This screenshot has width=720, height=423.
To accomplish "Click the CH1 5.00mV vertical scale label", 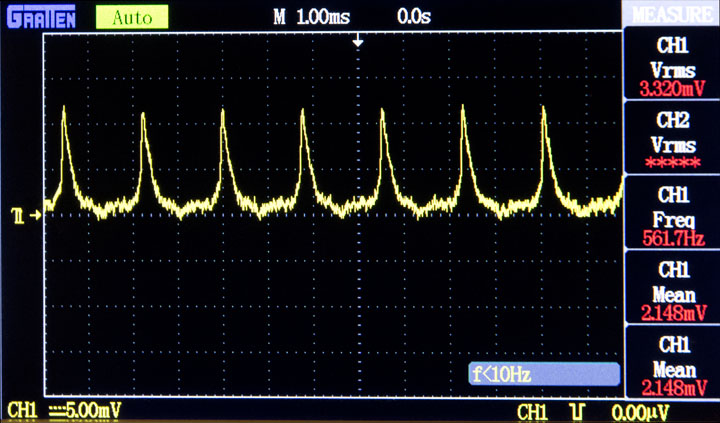I will 64,411.
